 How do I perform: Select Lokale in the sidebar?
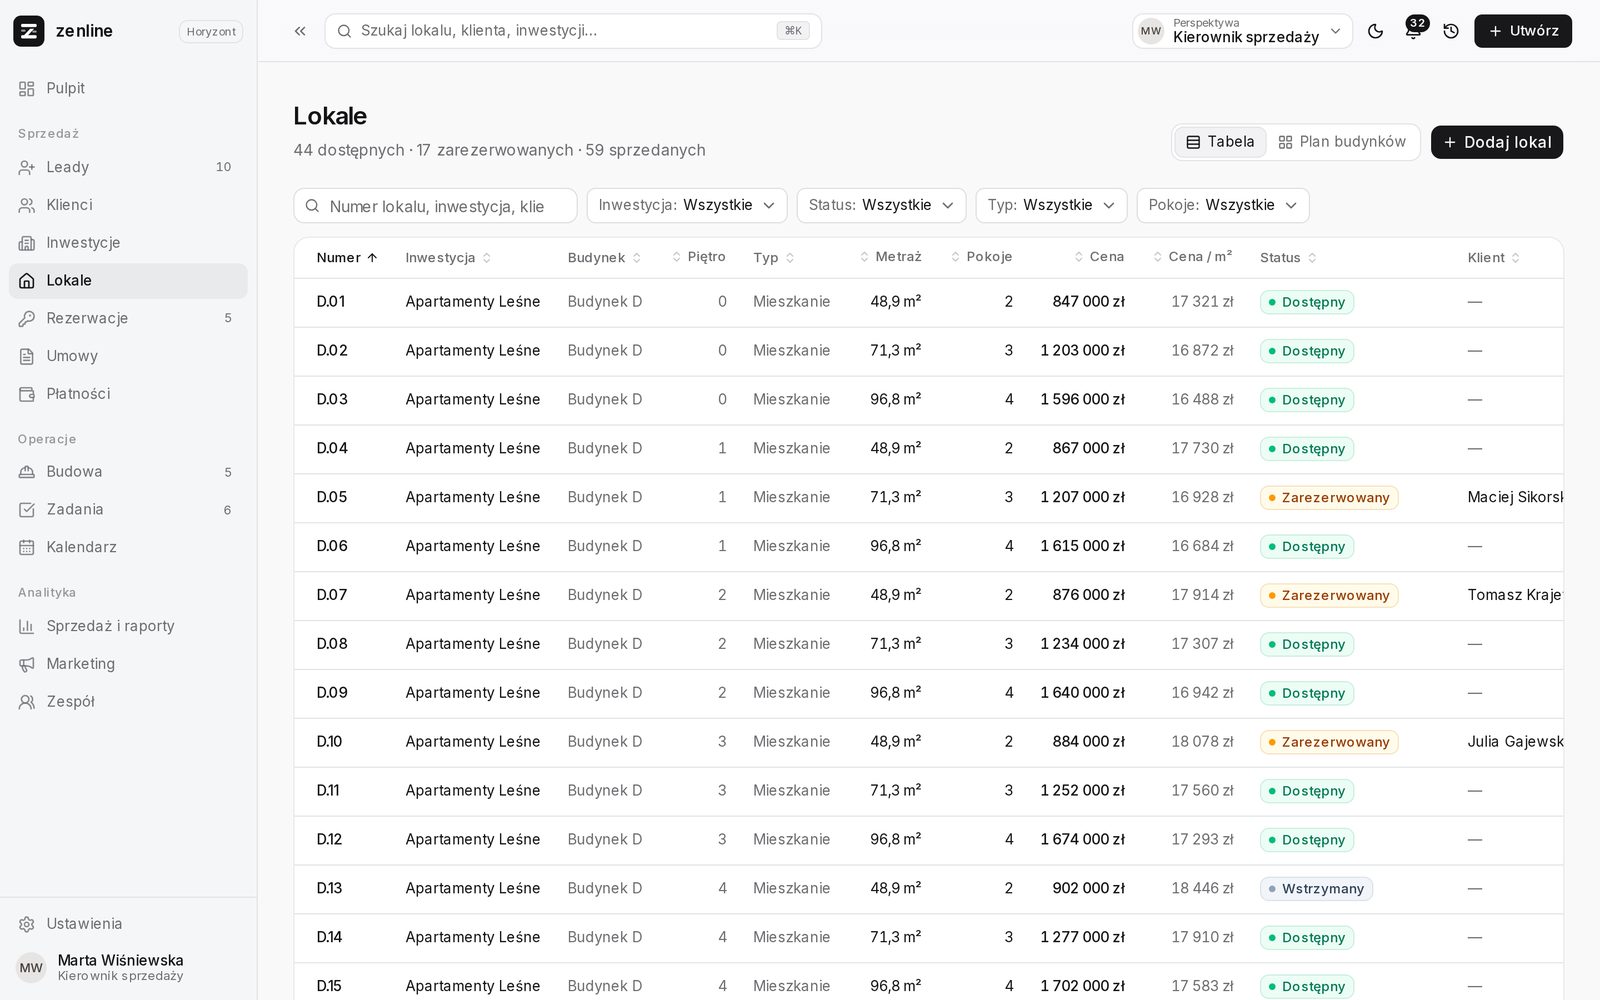[128, 281]
